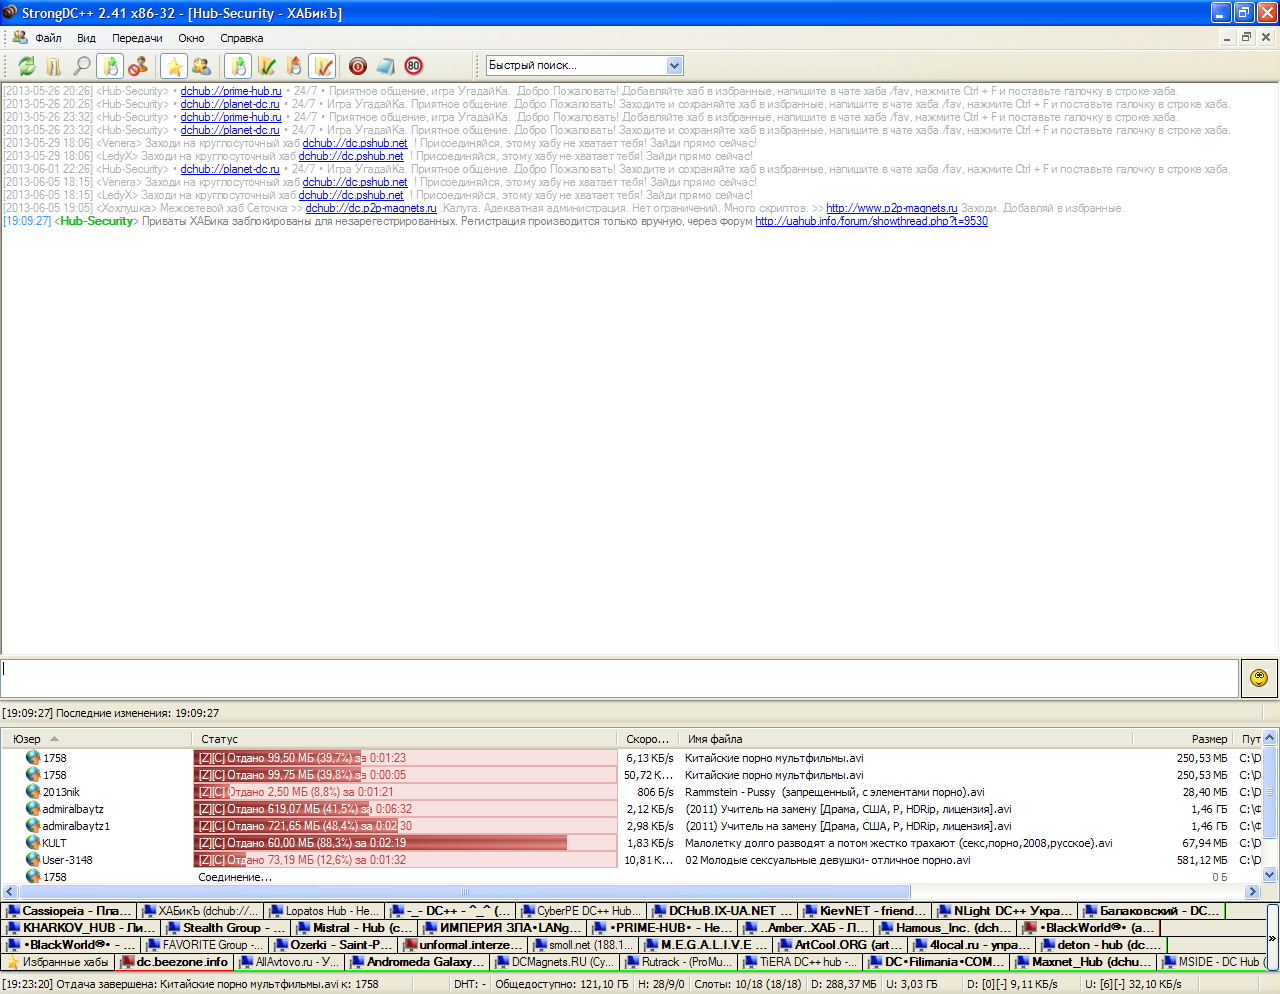This screenshot has height=994, width=1280.
Task: Click the yellow folder icon beside Reconnect
Action: [x=54, y=66]
